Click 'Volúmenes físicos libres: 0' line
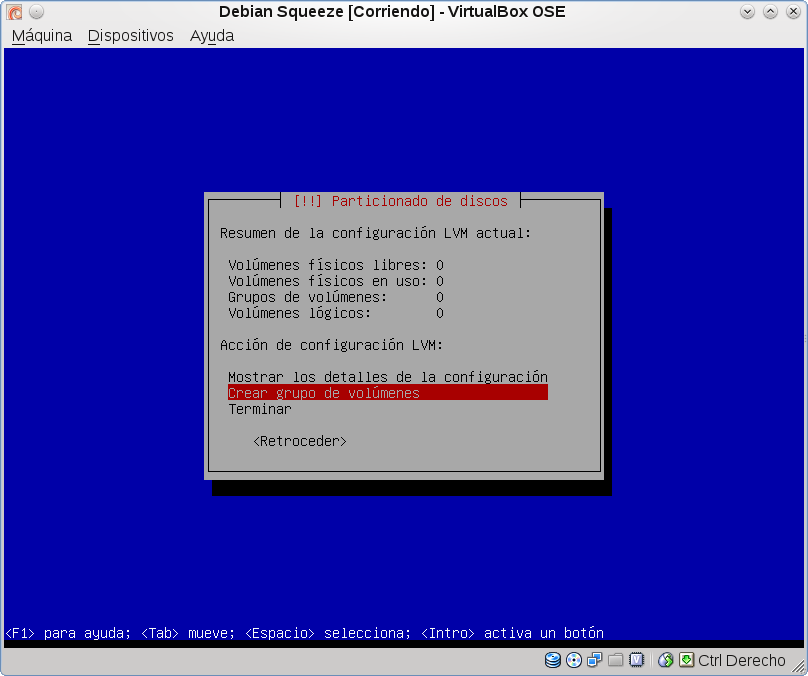 pos(336,265)
